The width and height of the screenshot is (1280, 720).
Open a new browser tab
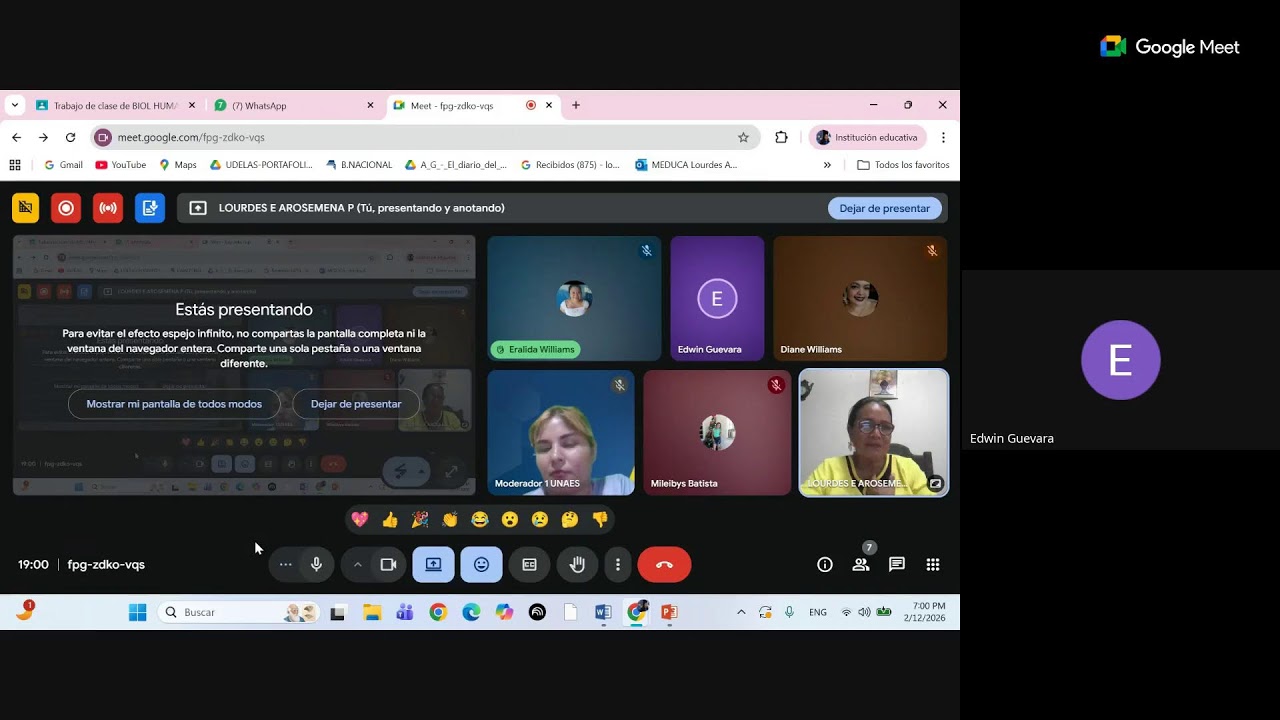576,105
